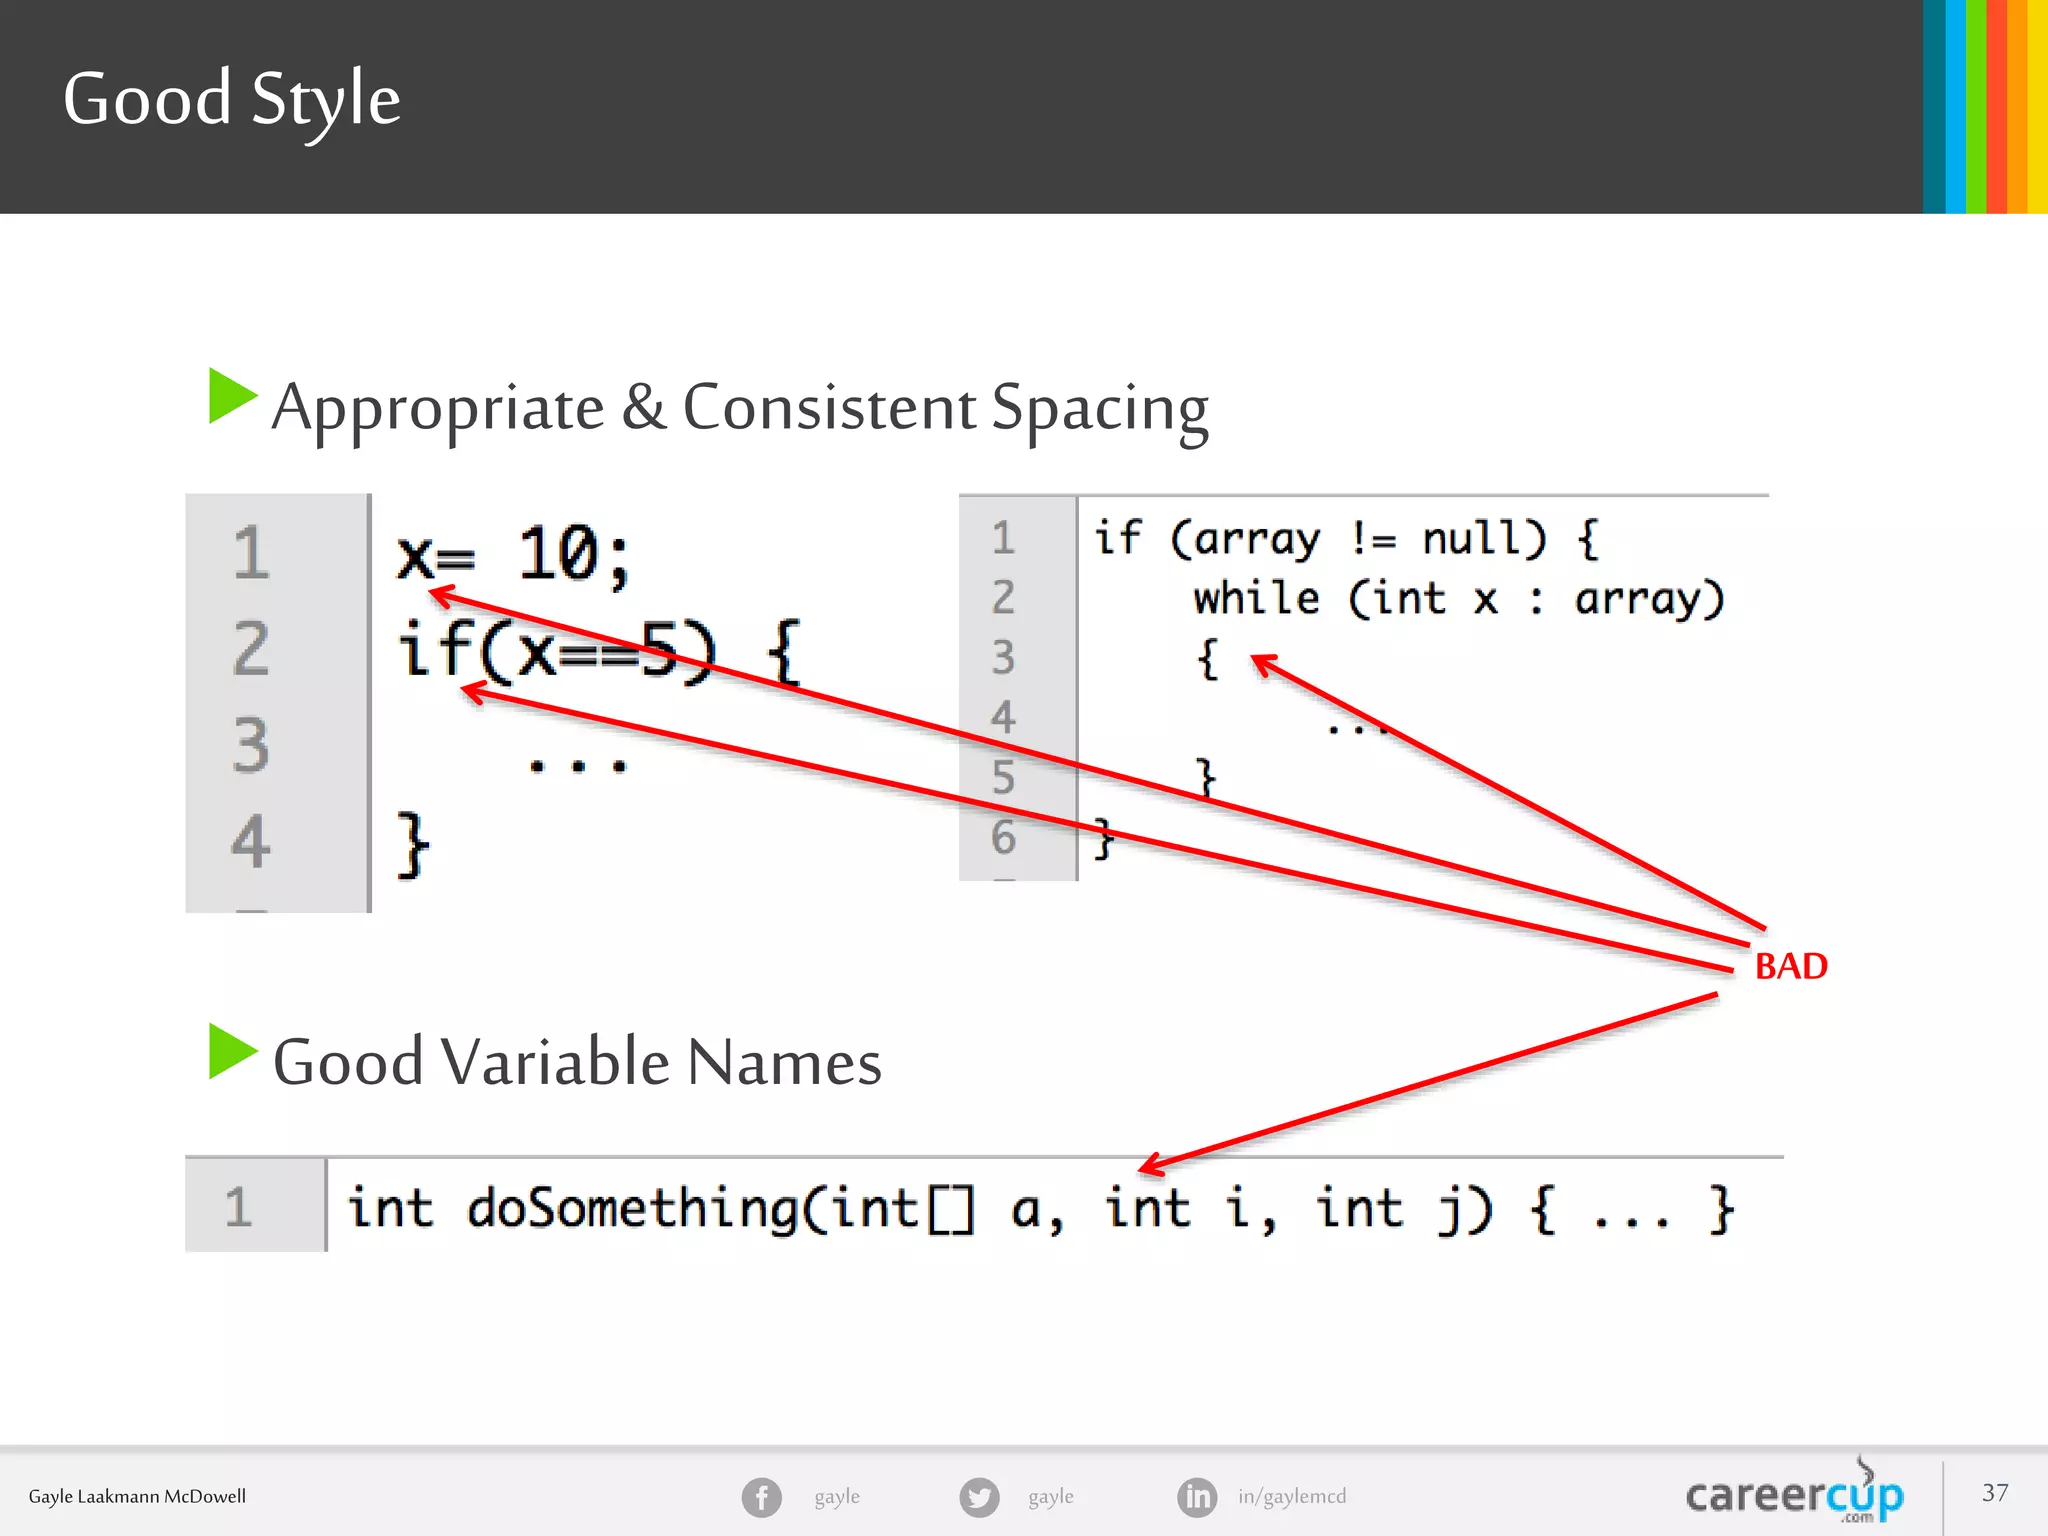The height and width of the screenshot is (1536, 2048).
Task: Click the green arrow beside Appropriate & Consistent Spacing
Action: [233, 396]
